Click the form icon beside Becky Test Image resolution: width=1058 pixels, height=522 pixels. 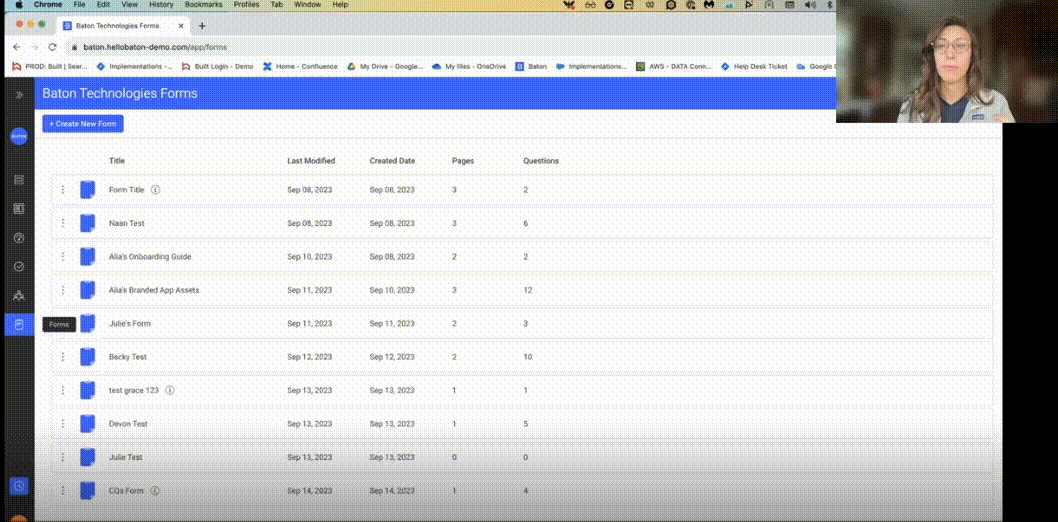tap(87, 357)
